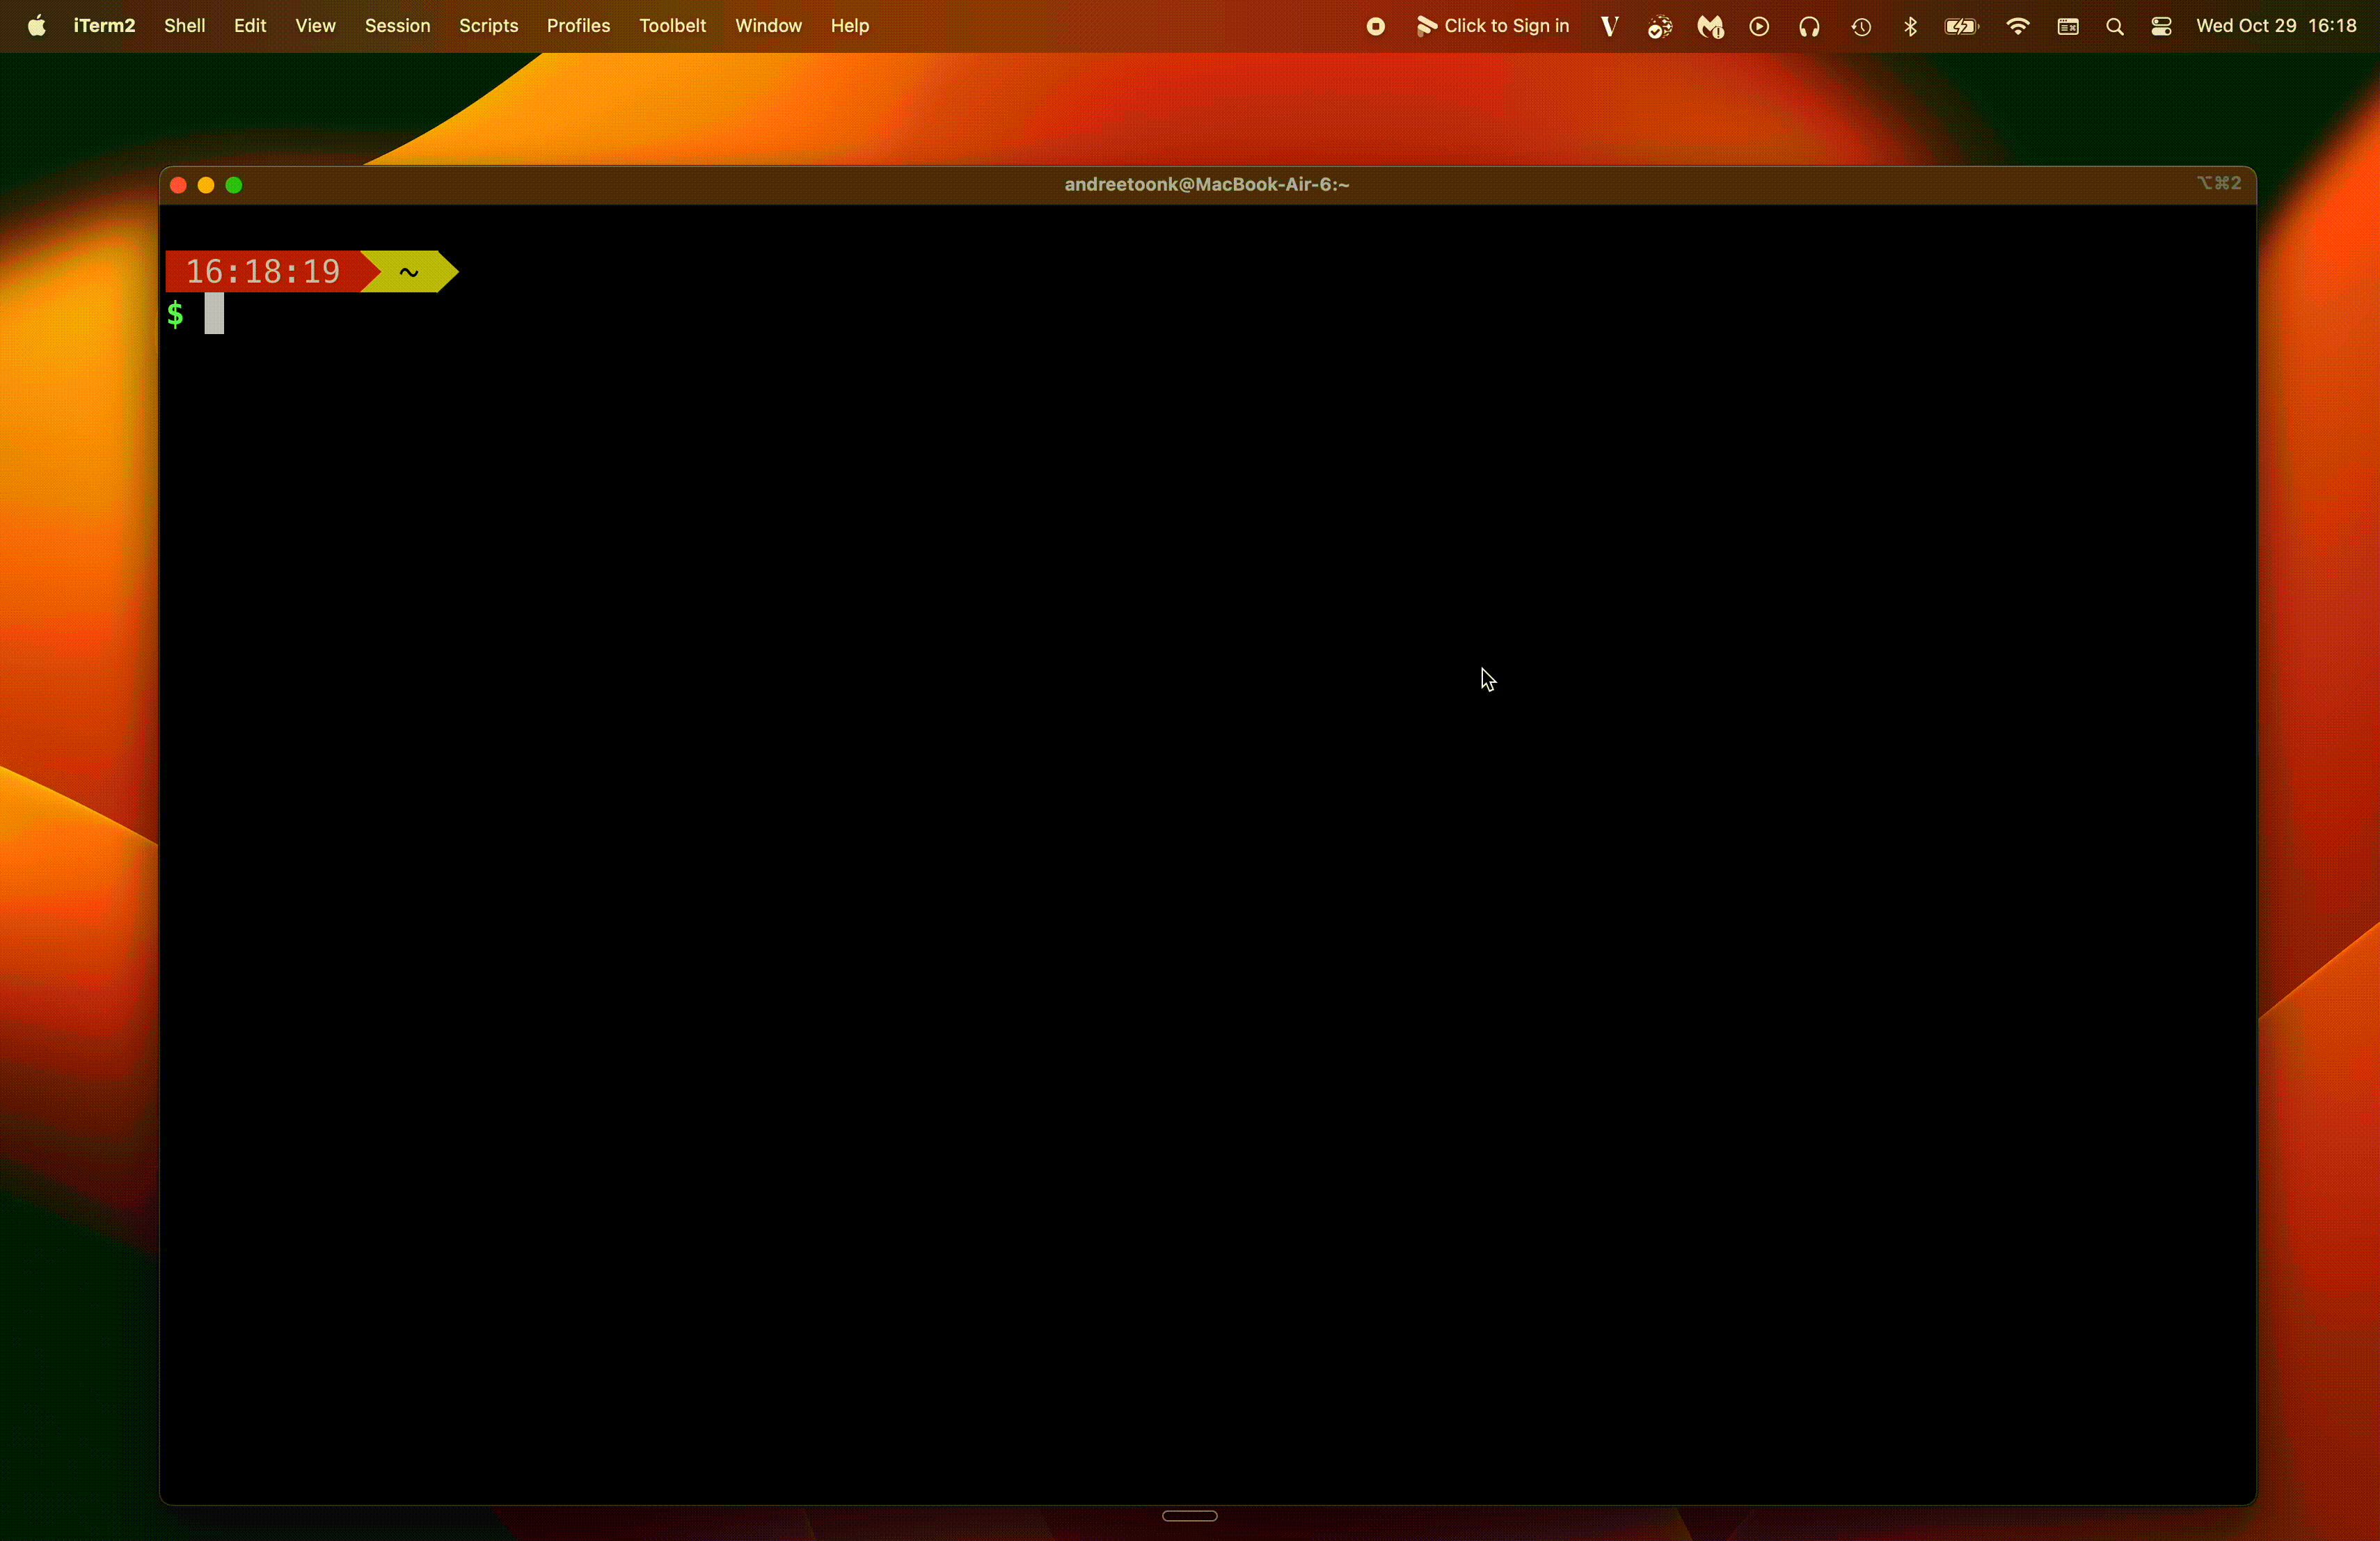Viewport: 2380px width, 1541px height.
Task: Open the Apple menu
Action: [x=36, y=26]
